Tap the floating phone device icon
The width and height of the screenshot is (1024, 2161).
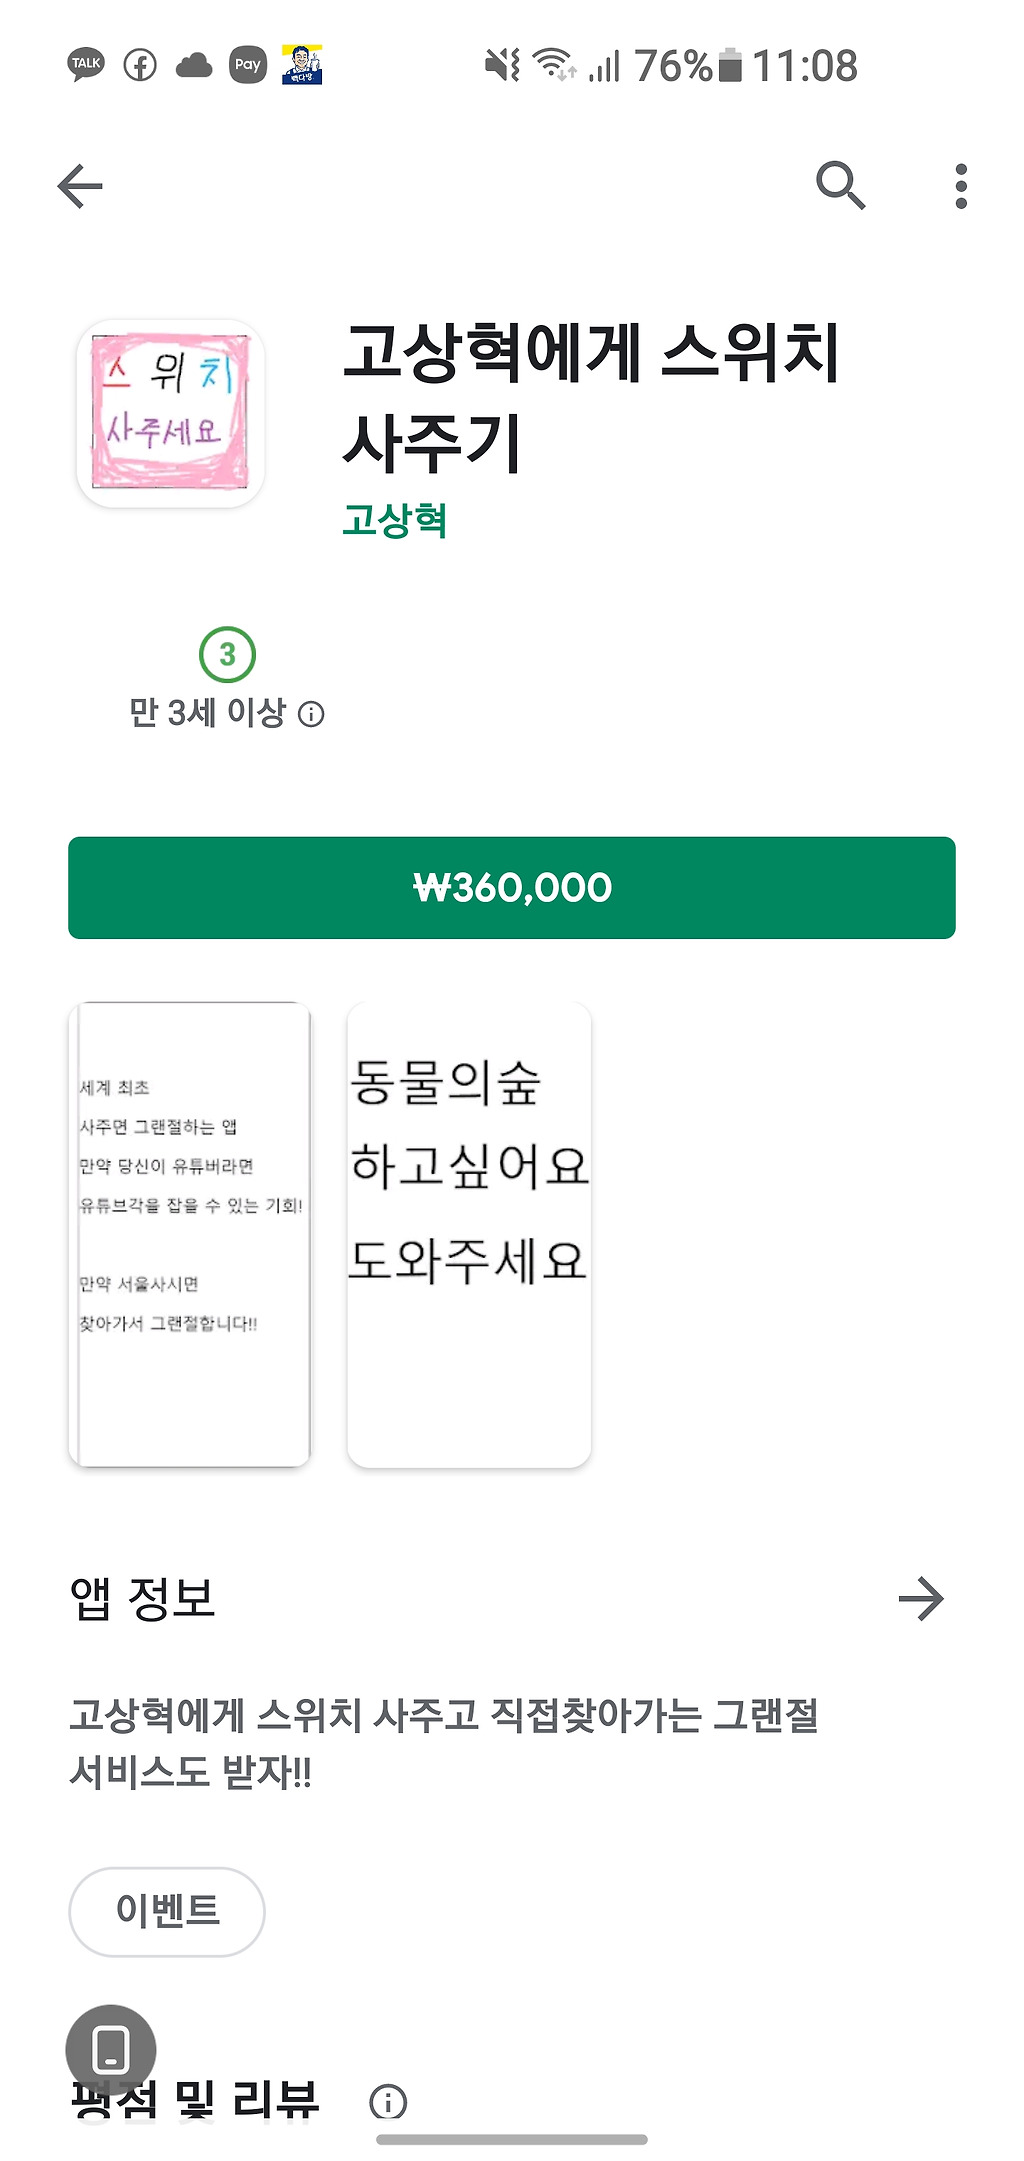click(x=111, y=2049)
